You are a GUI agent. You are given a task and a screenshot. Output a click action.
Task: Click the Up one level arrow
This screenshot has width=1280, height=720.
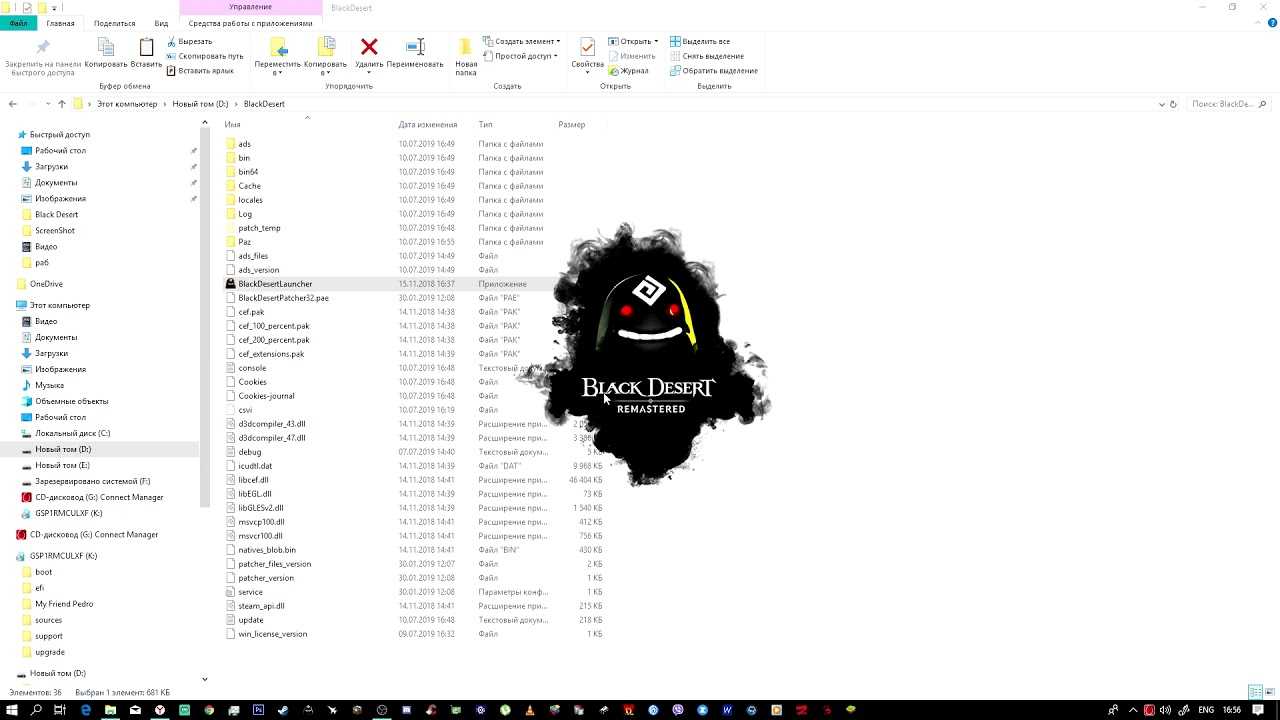click(x=62, y=104)
